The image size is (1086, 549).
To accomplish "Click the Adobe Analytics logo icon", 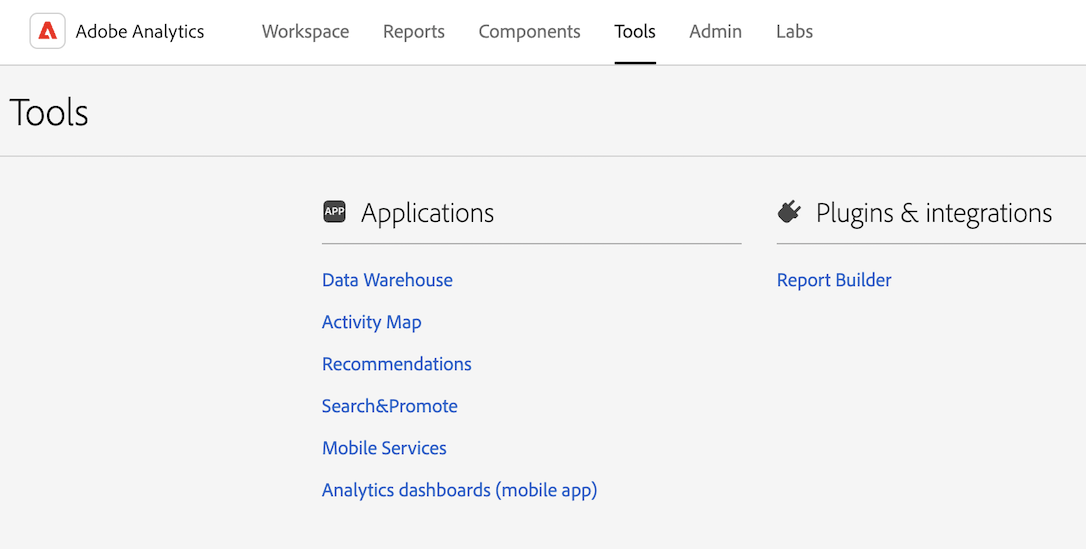I will click(47, 31).
